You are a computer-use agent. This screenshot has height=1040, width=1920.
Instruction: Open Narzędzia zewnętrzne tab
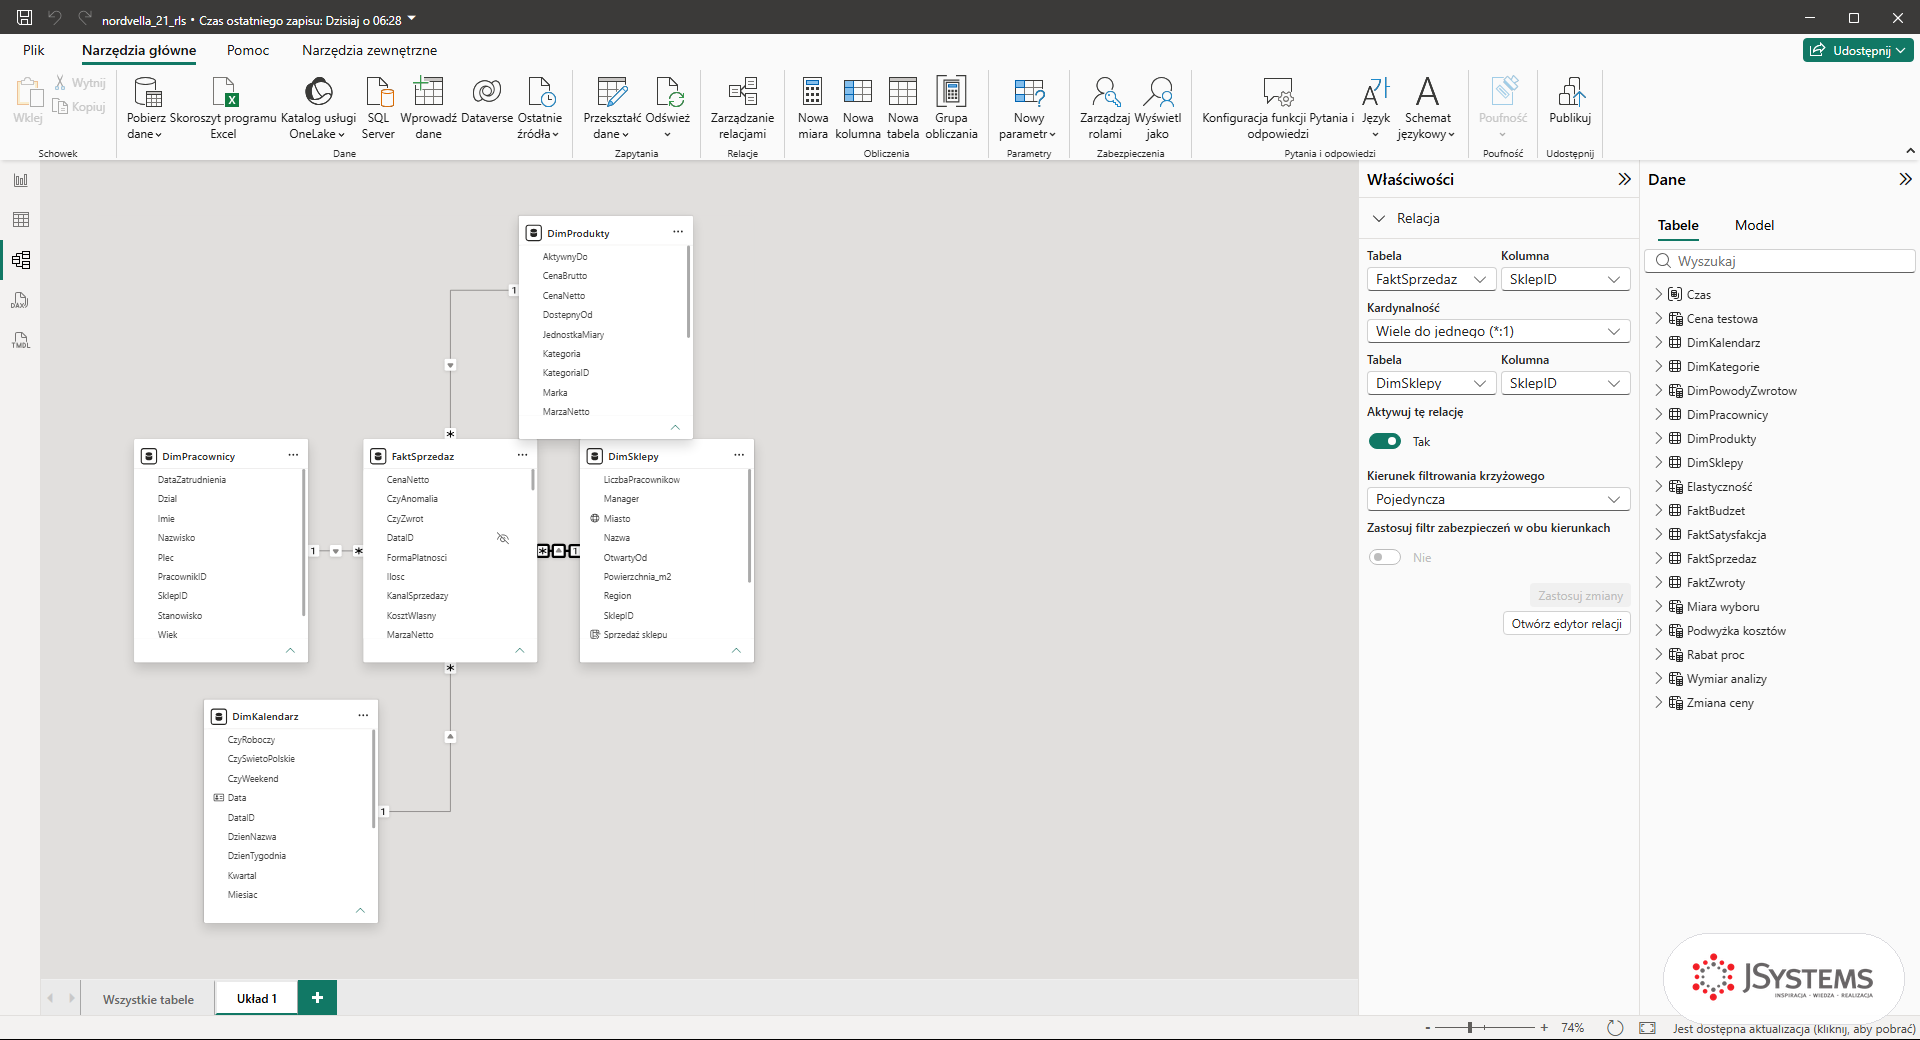369,50
